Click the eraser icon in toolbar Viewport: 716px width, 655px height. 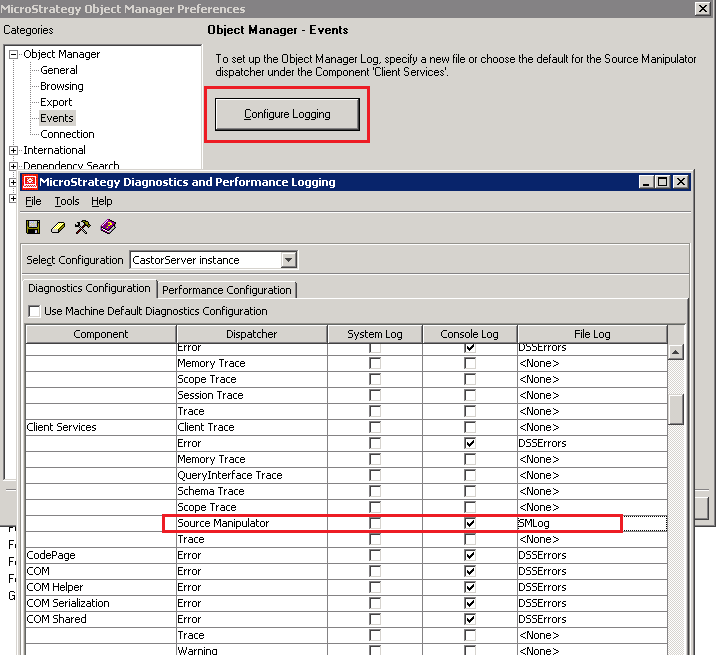[x=57, y=227]
